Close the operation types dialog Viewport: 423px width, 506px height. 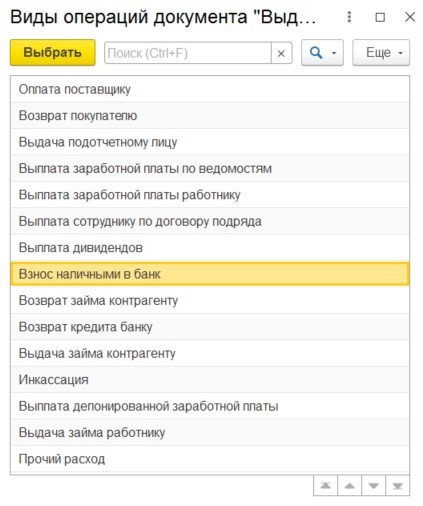[410, 17]
